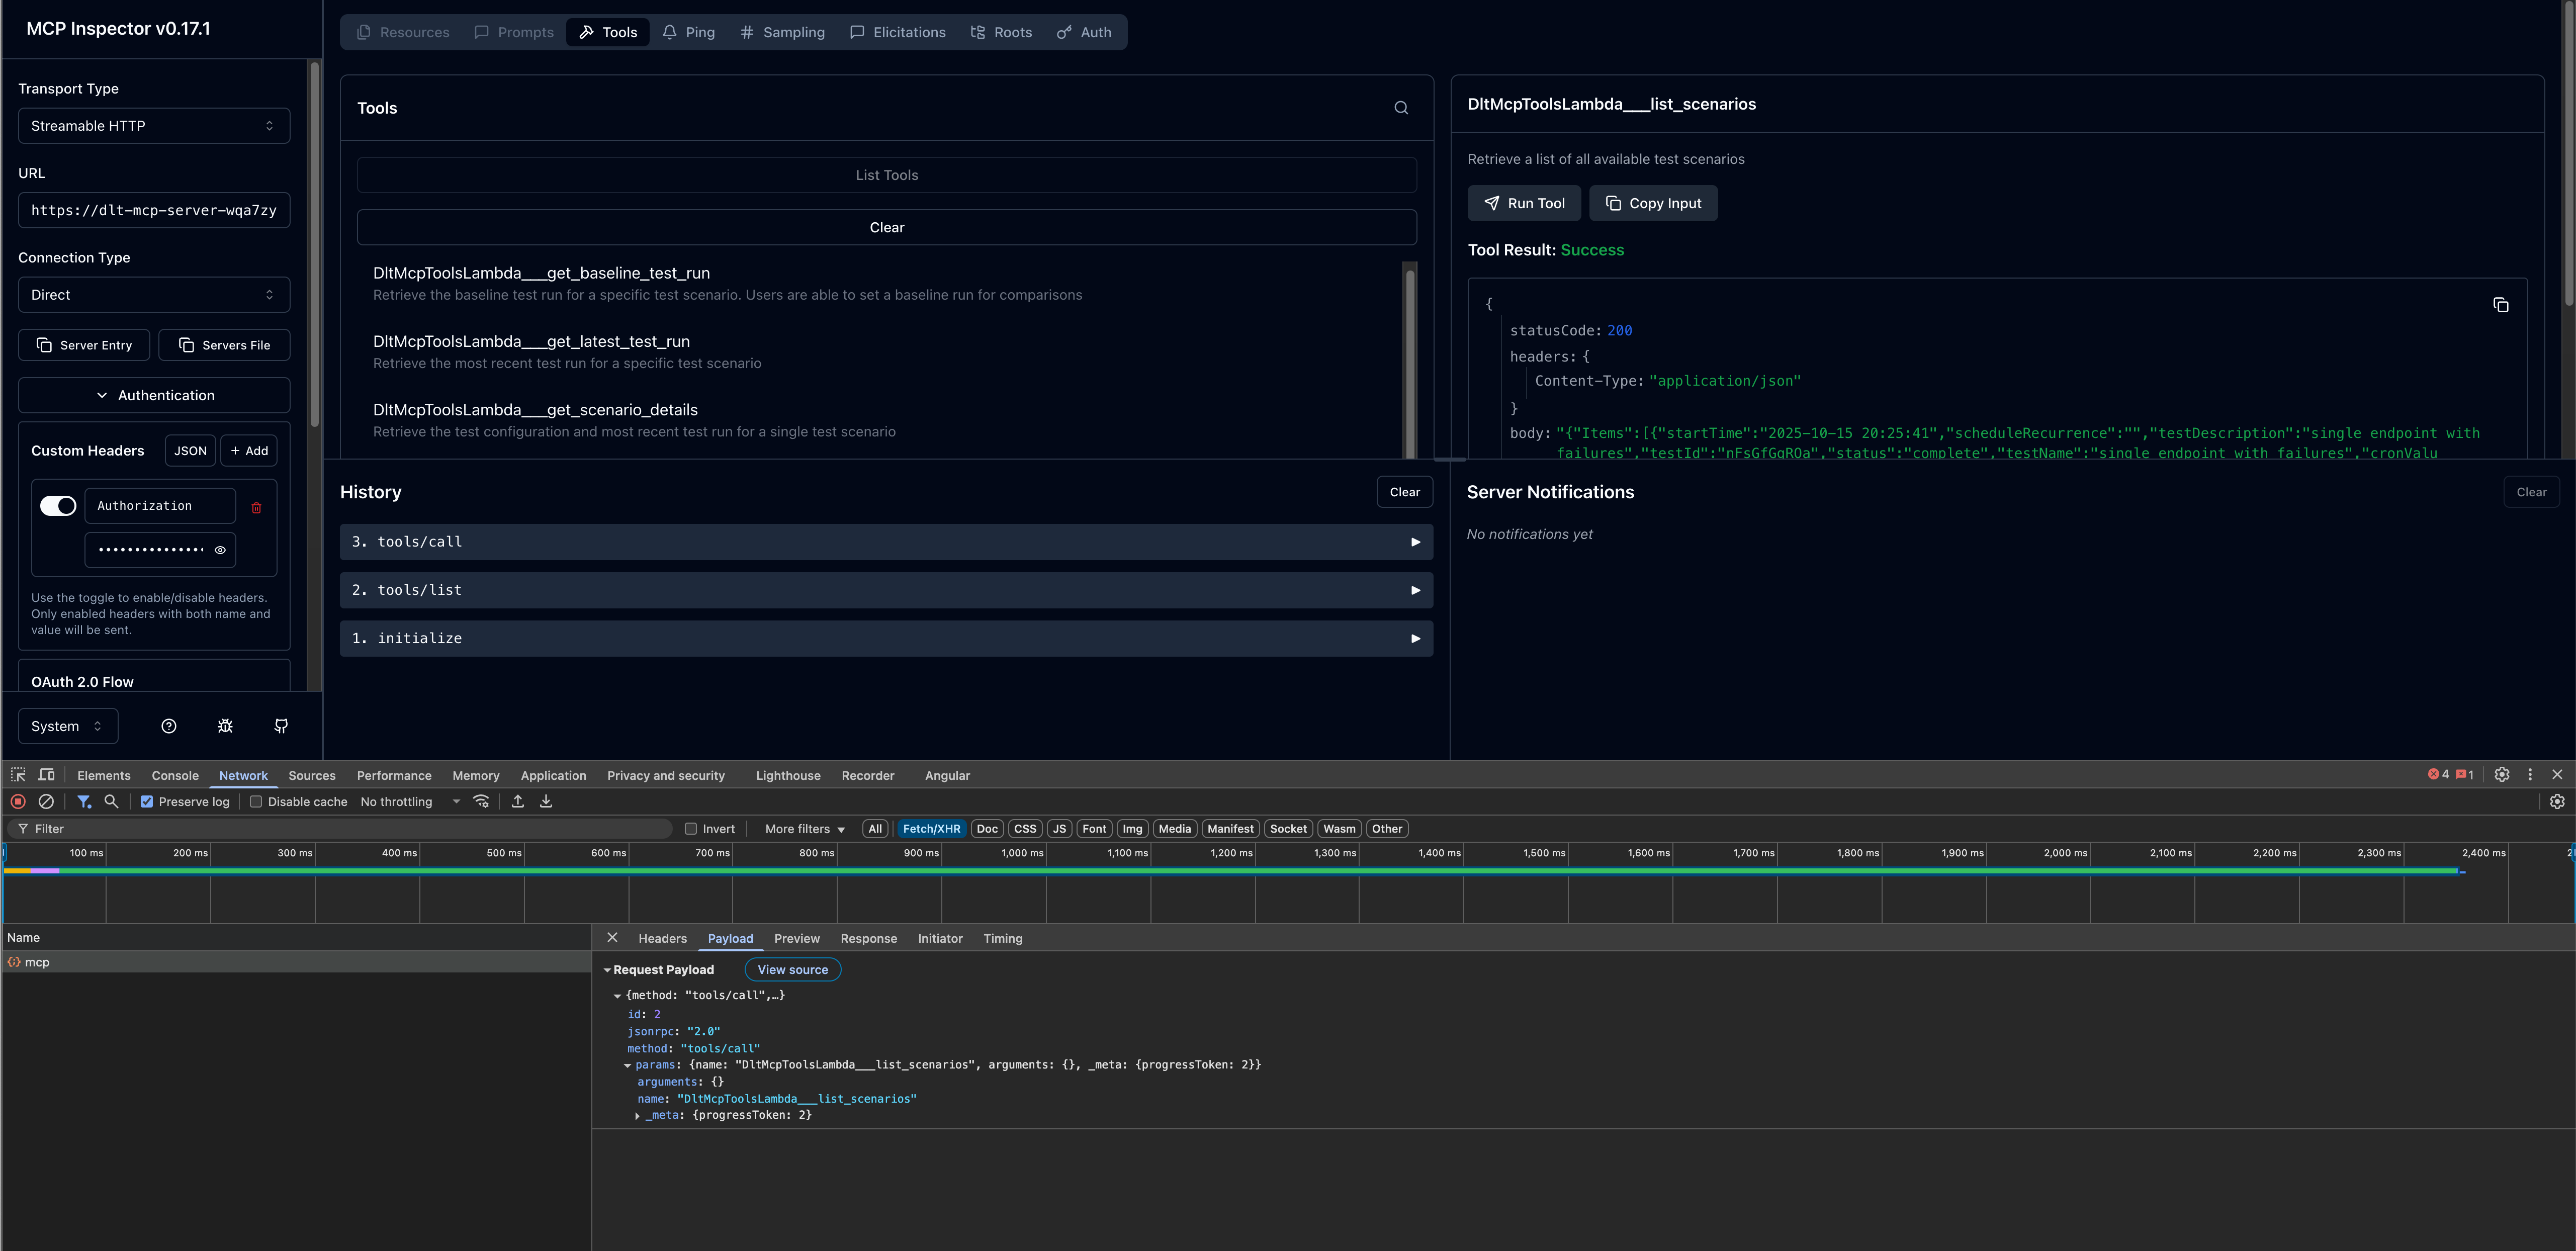Clear the network log using the clear icon
Image resolution: width=2576 pixels, height=1251 pixels.
coord(46,801)
